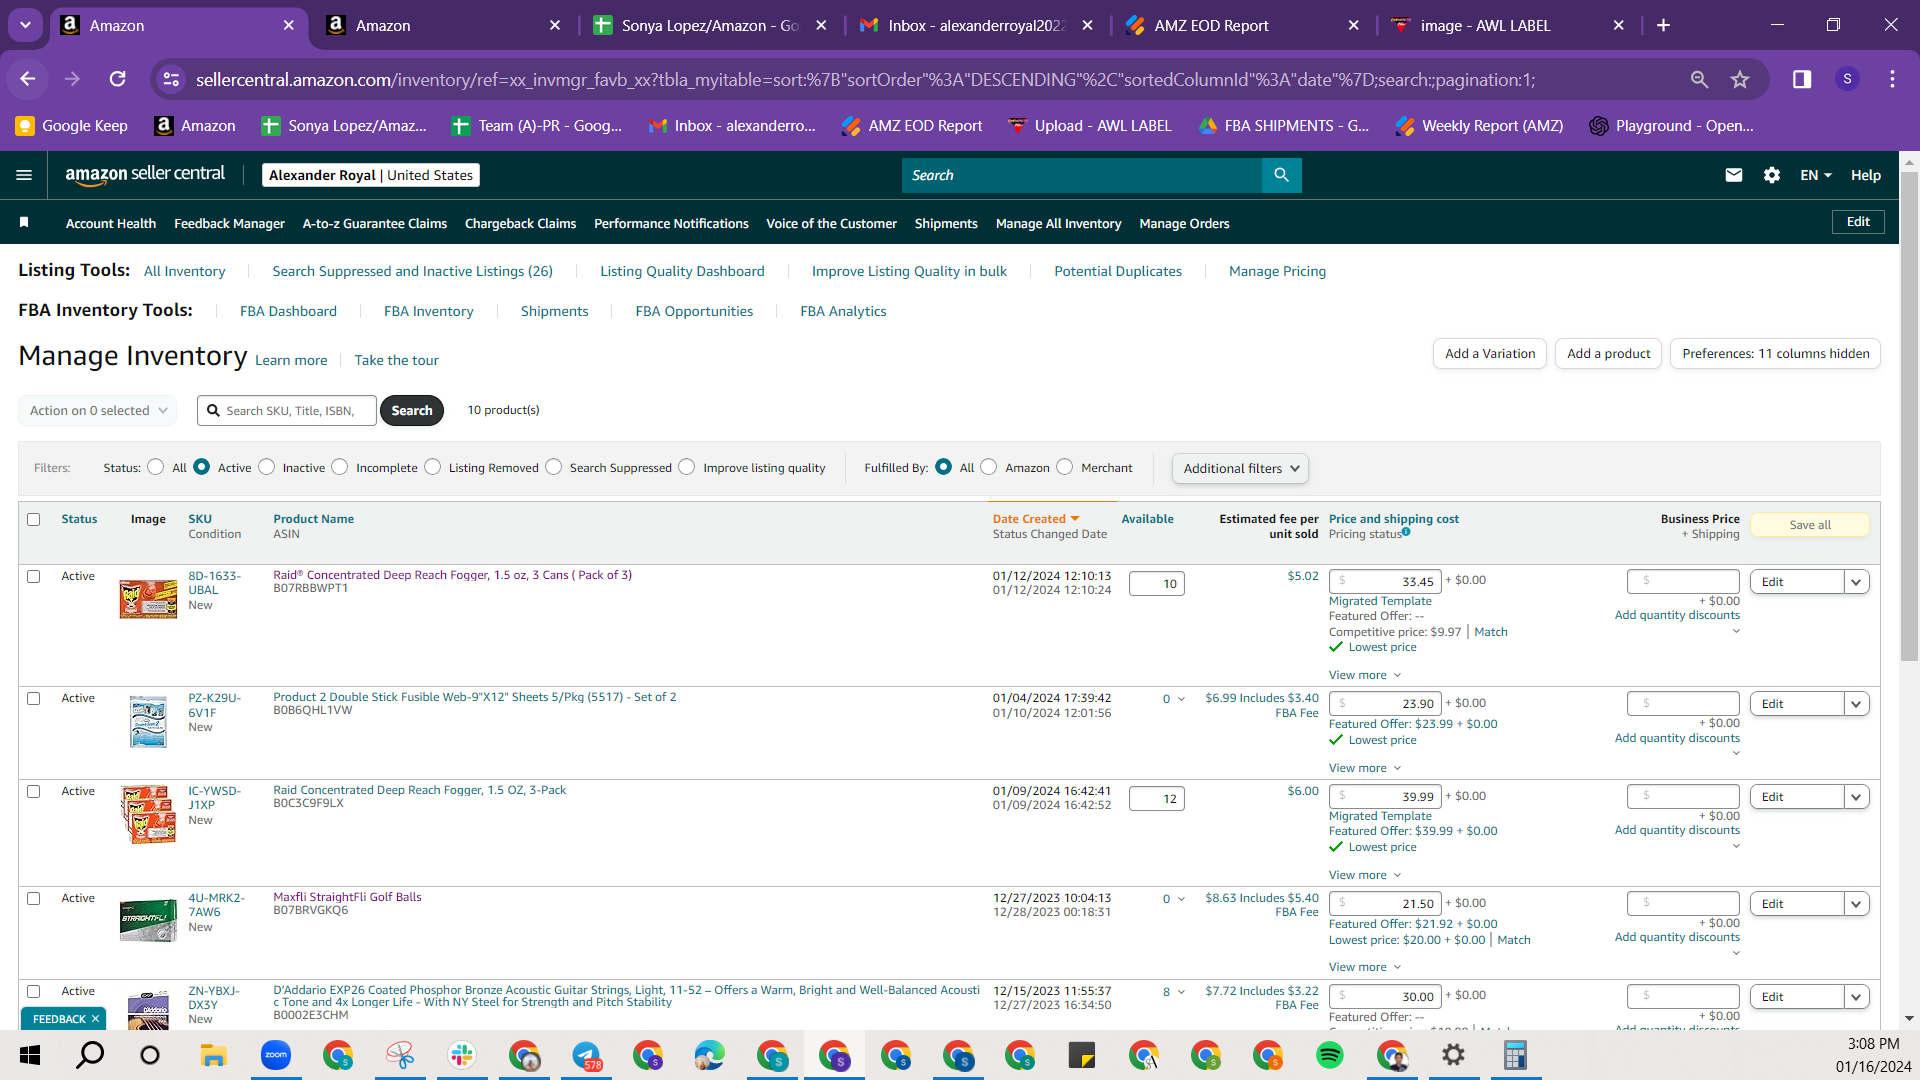Click Match next to Competitive price $9.97
This screenshot has width=1920, height=1080.
click(x=1491, y=632)
